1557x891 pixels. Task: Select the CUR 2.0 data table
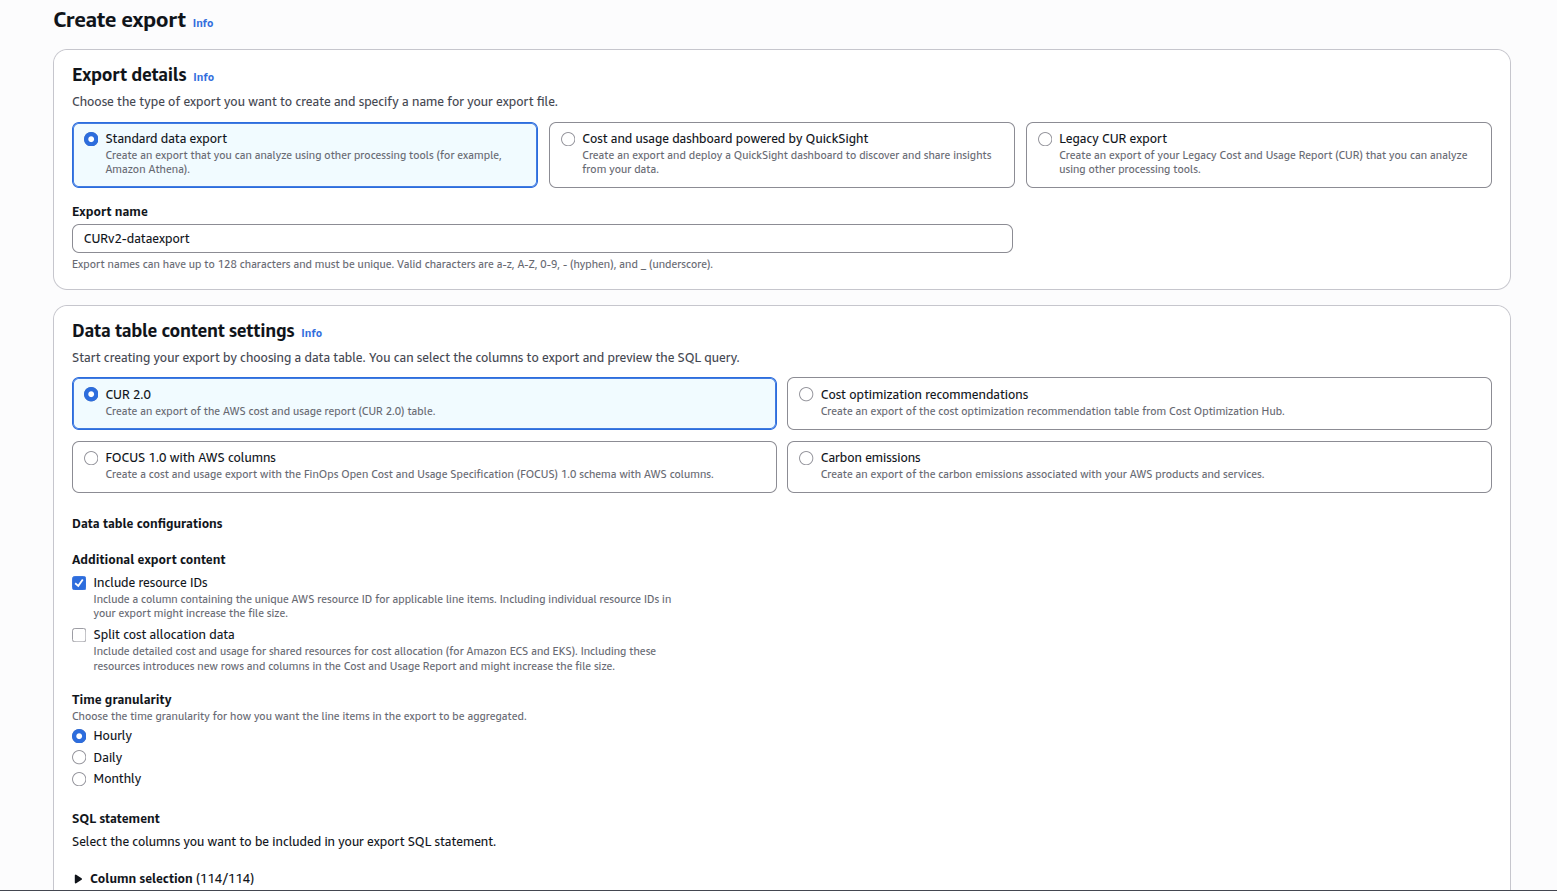(91, 394)
